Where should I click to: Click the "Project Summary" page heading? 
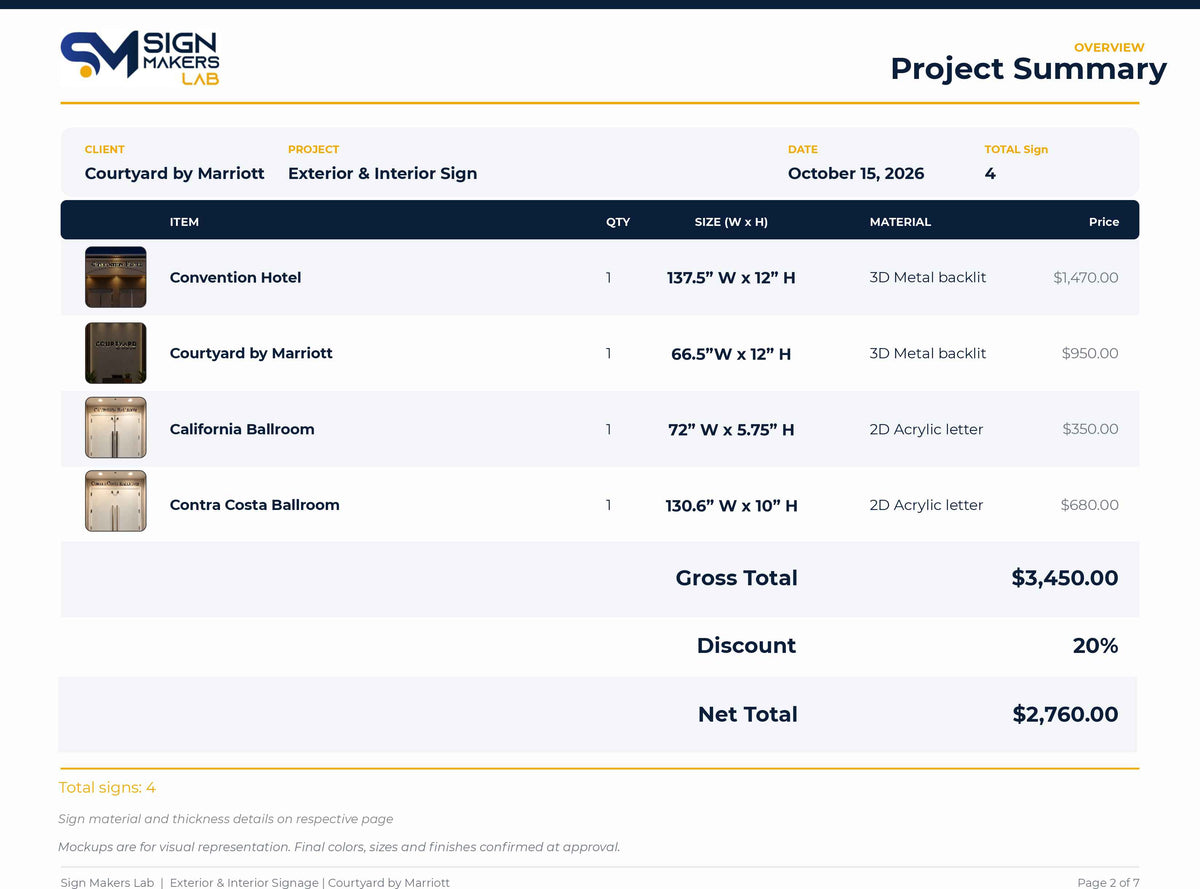1028,68
